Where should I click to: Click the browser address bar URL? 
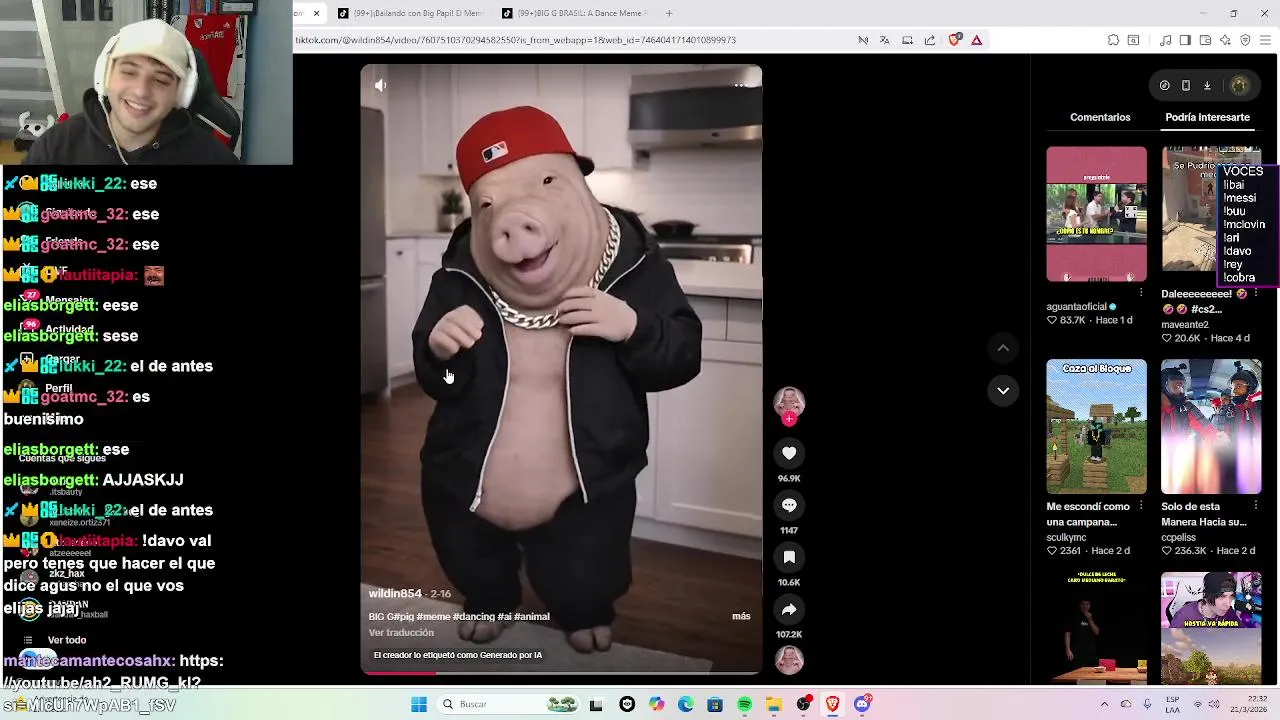[515, 40]
